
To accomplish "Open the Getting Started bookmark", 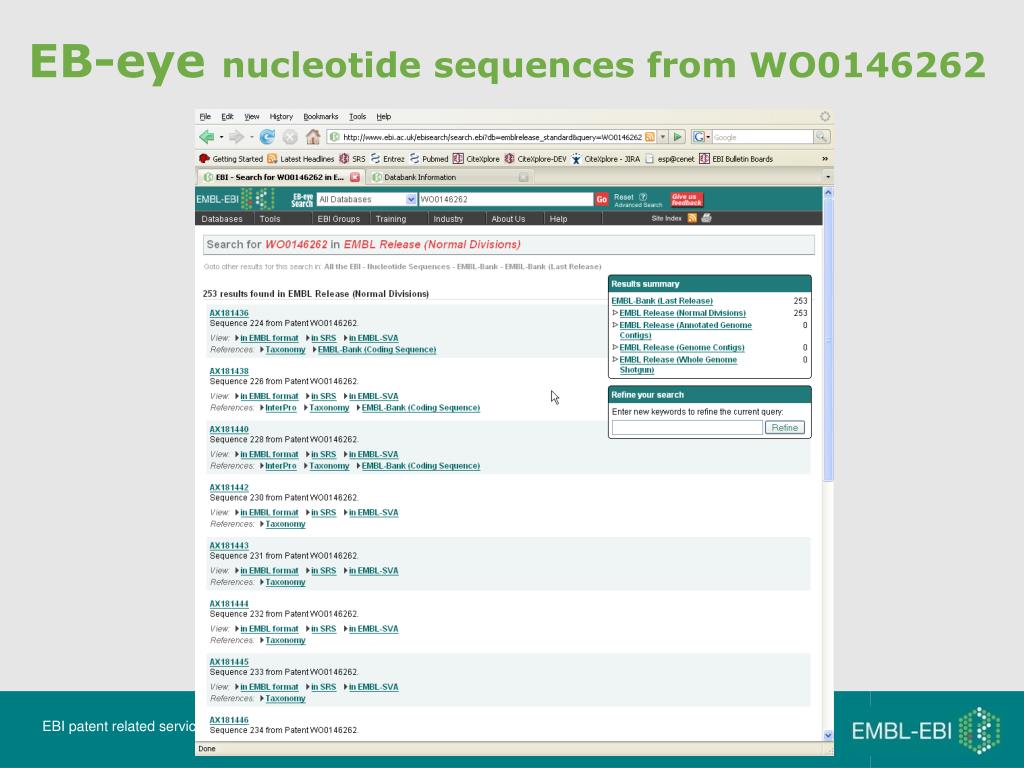I will point(231,159).
